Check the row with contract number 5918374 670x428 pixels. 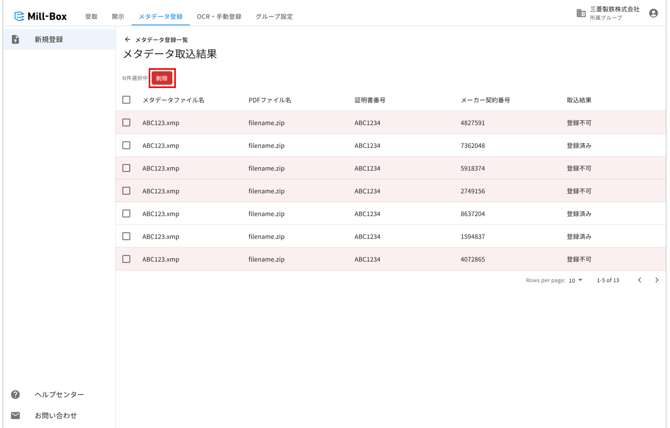pos(126,168)
